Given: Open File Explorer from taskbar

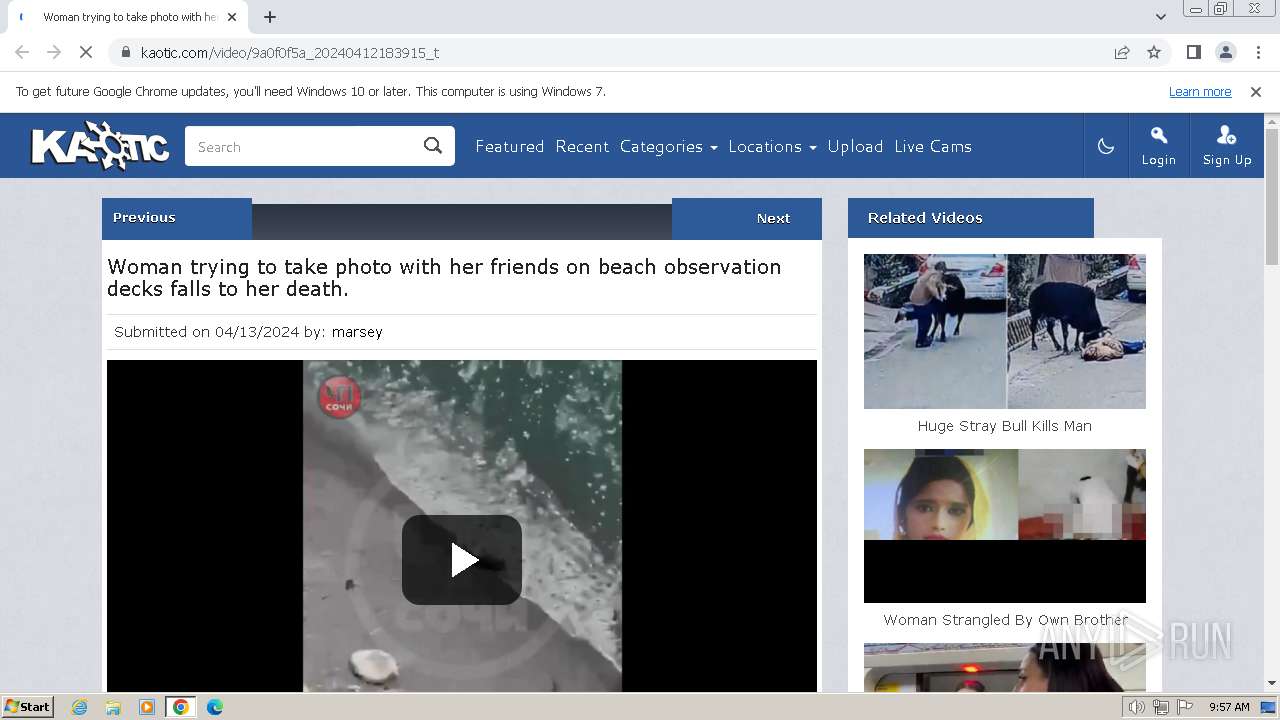Looking at the screenshot, I should 113,707.
